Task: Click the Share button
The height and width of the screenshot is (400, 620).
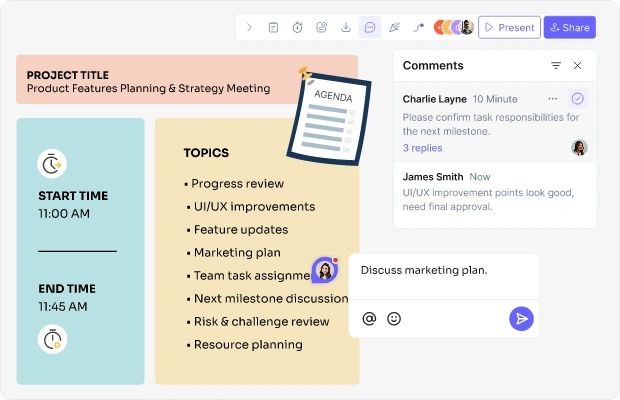Action: [570, 27]
